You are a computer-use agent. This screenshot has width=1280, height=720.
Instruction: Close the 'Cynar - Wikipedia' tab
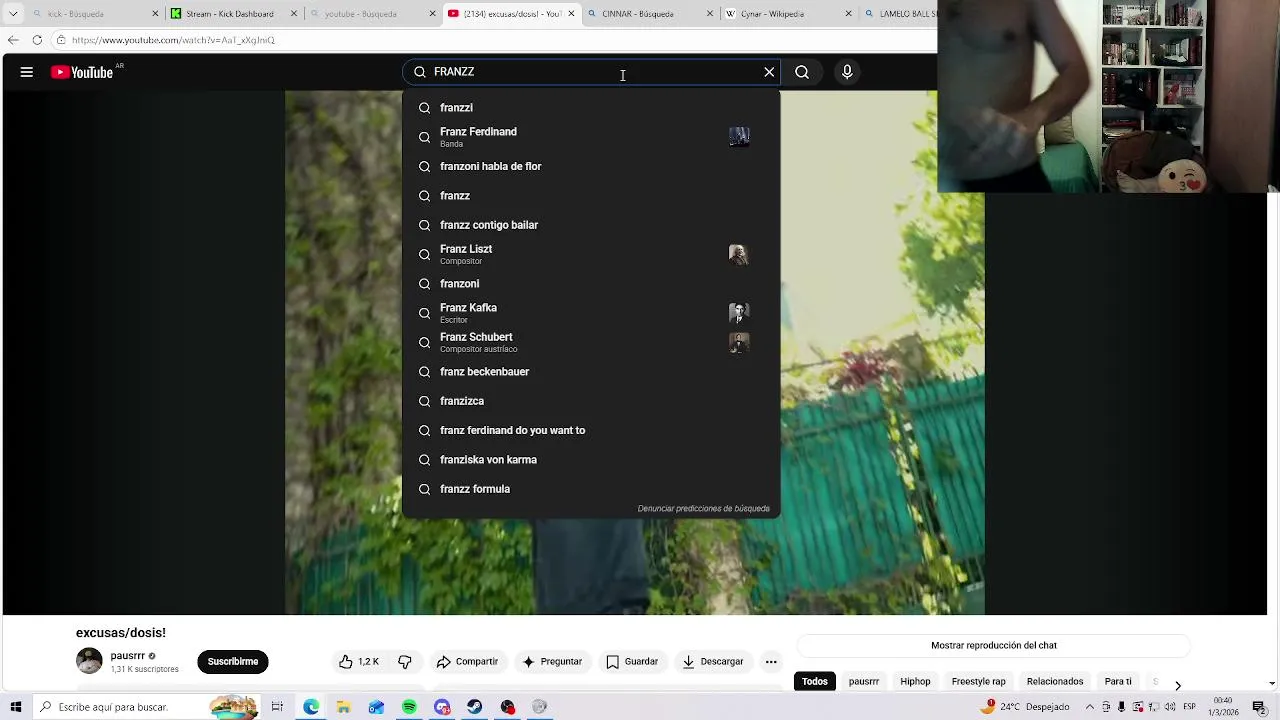pyautogui.click(x=848, y=14)
